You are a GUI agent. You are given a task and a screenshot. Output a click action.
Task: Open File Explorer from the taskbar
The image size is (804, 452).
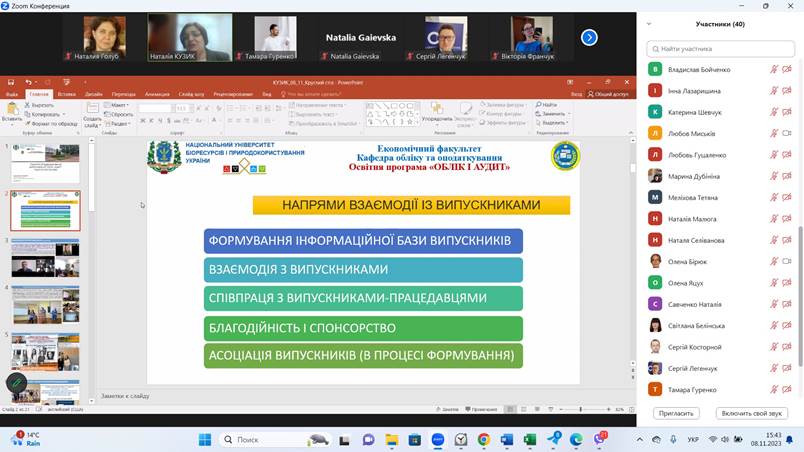(392, 440)
